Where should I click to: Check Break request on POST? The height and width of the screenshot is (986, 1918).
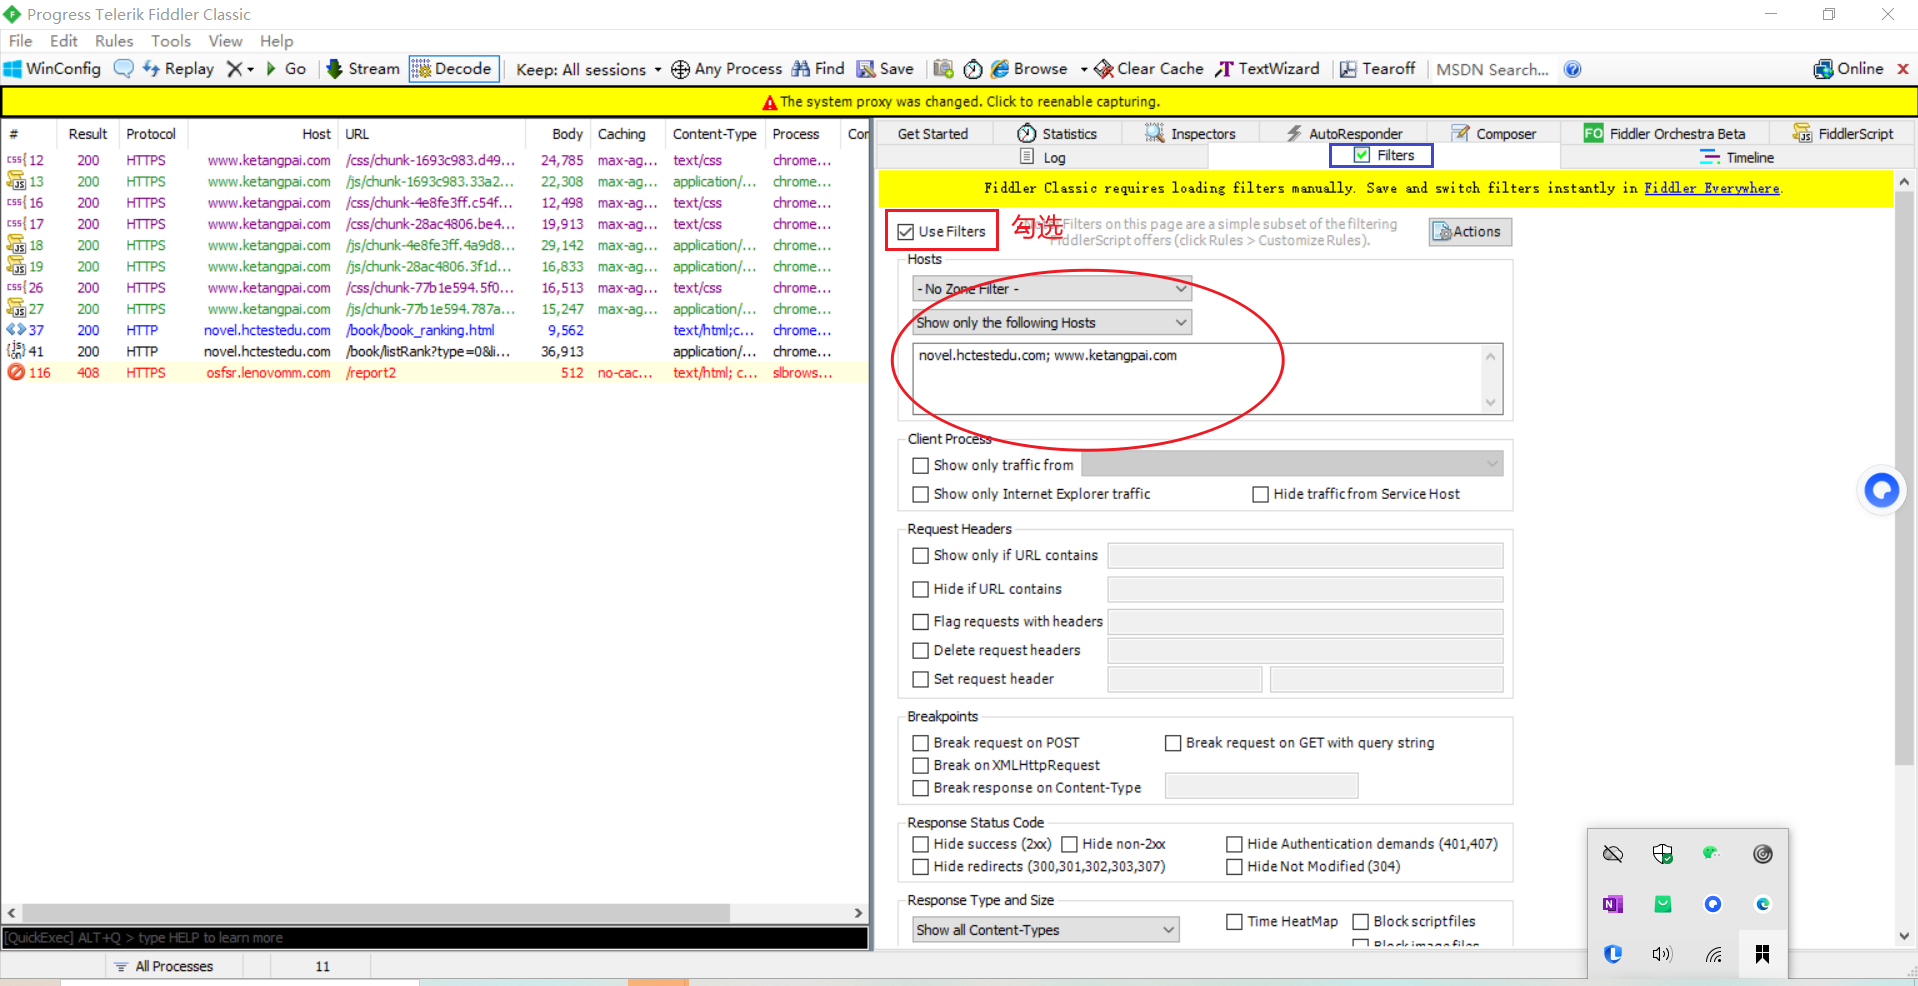[x=921, y=744]
